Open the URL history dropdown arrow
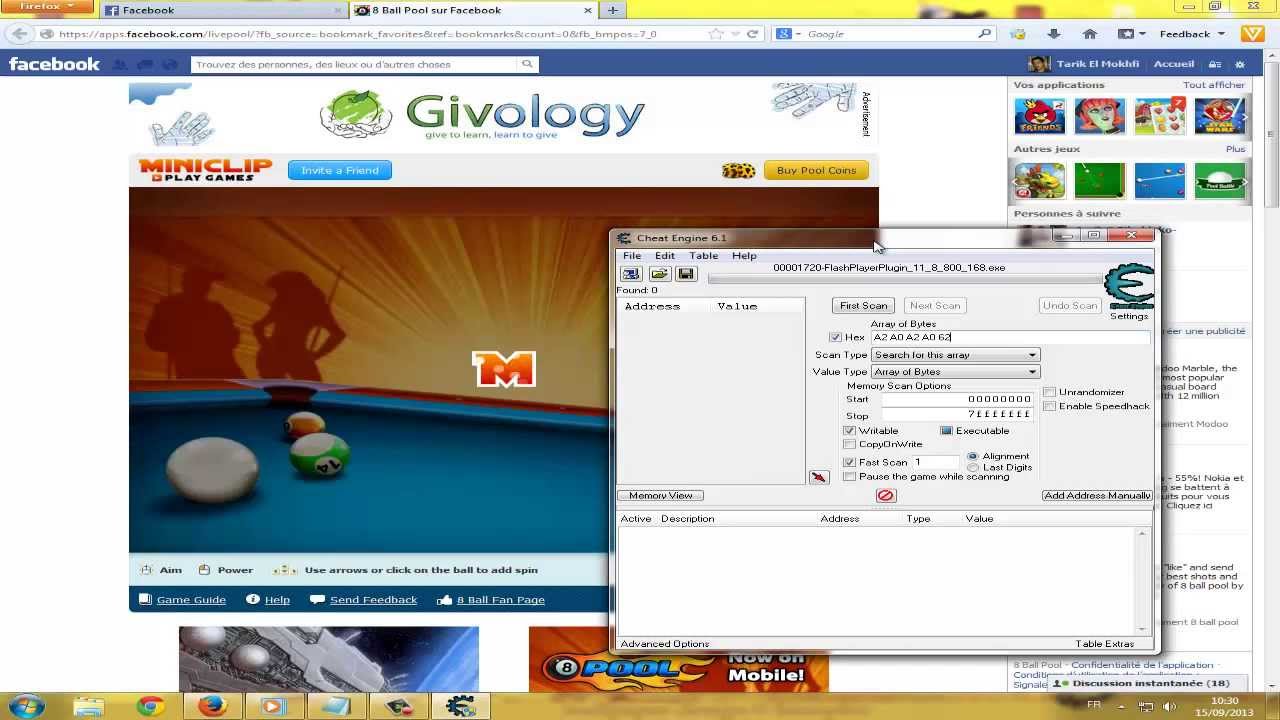 pos(736,34)
